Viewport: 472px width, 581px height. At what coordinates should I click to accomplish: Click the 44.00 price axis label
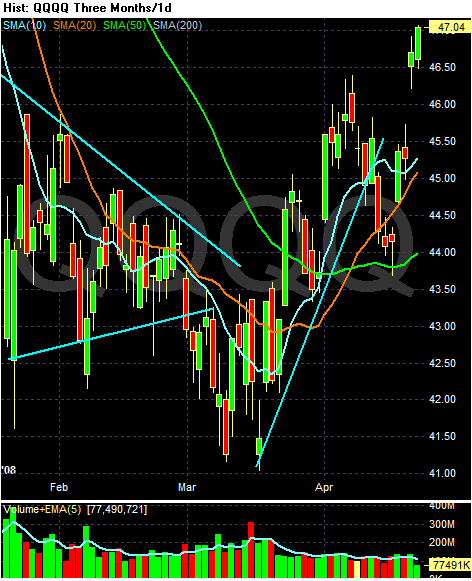(442, 252)
